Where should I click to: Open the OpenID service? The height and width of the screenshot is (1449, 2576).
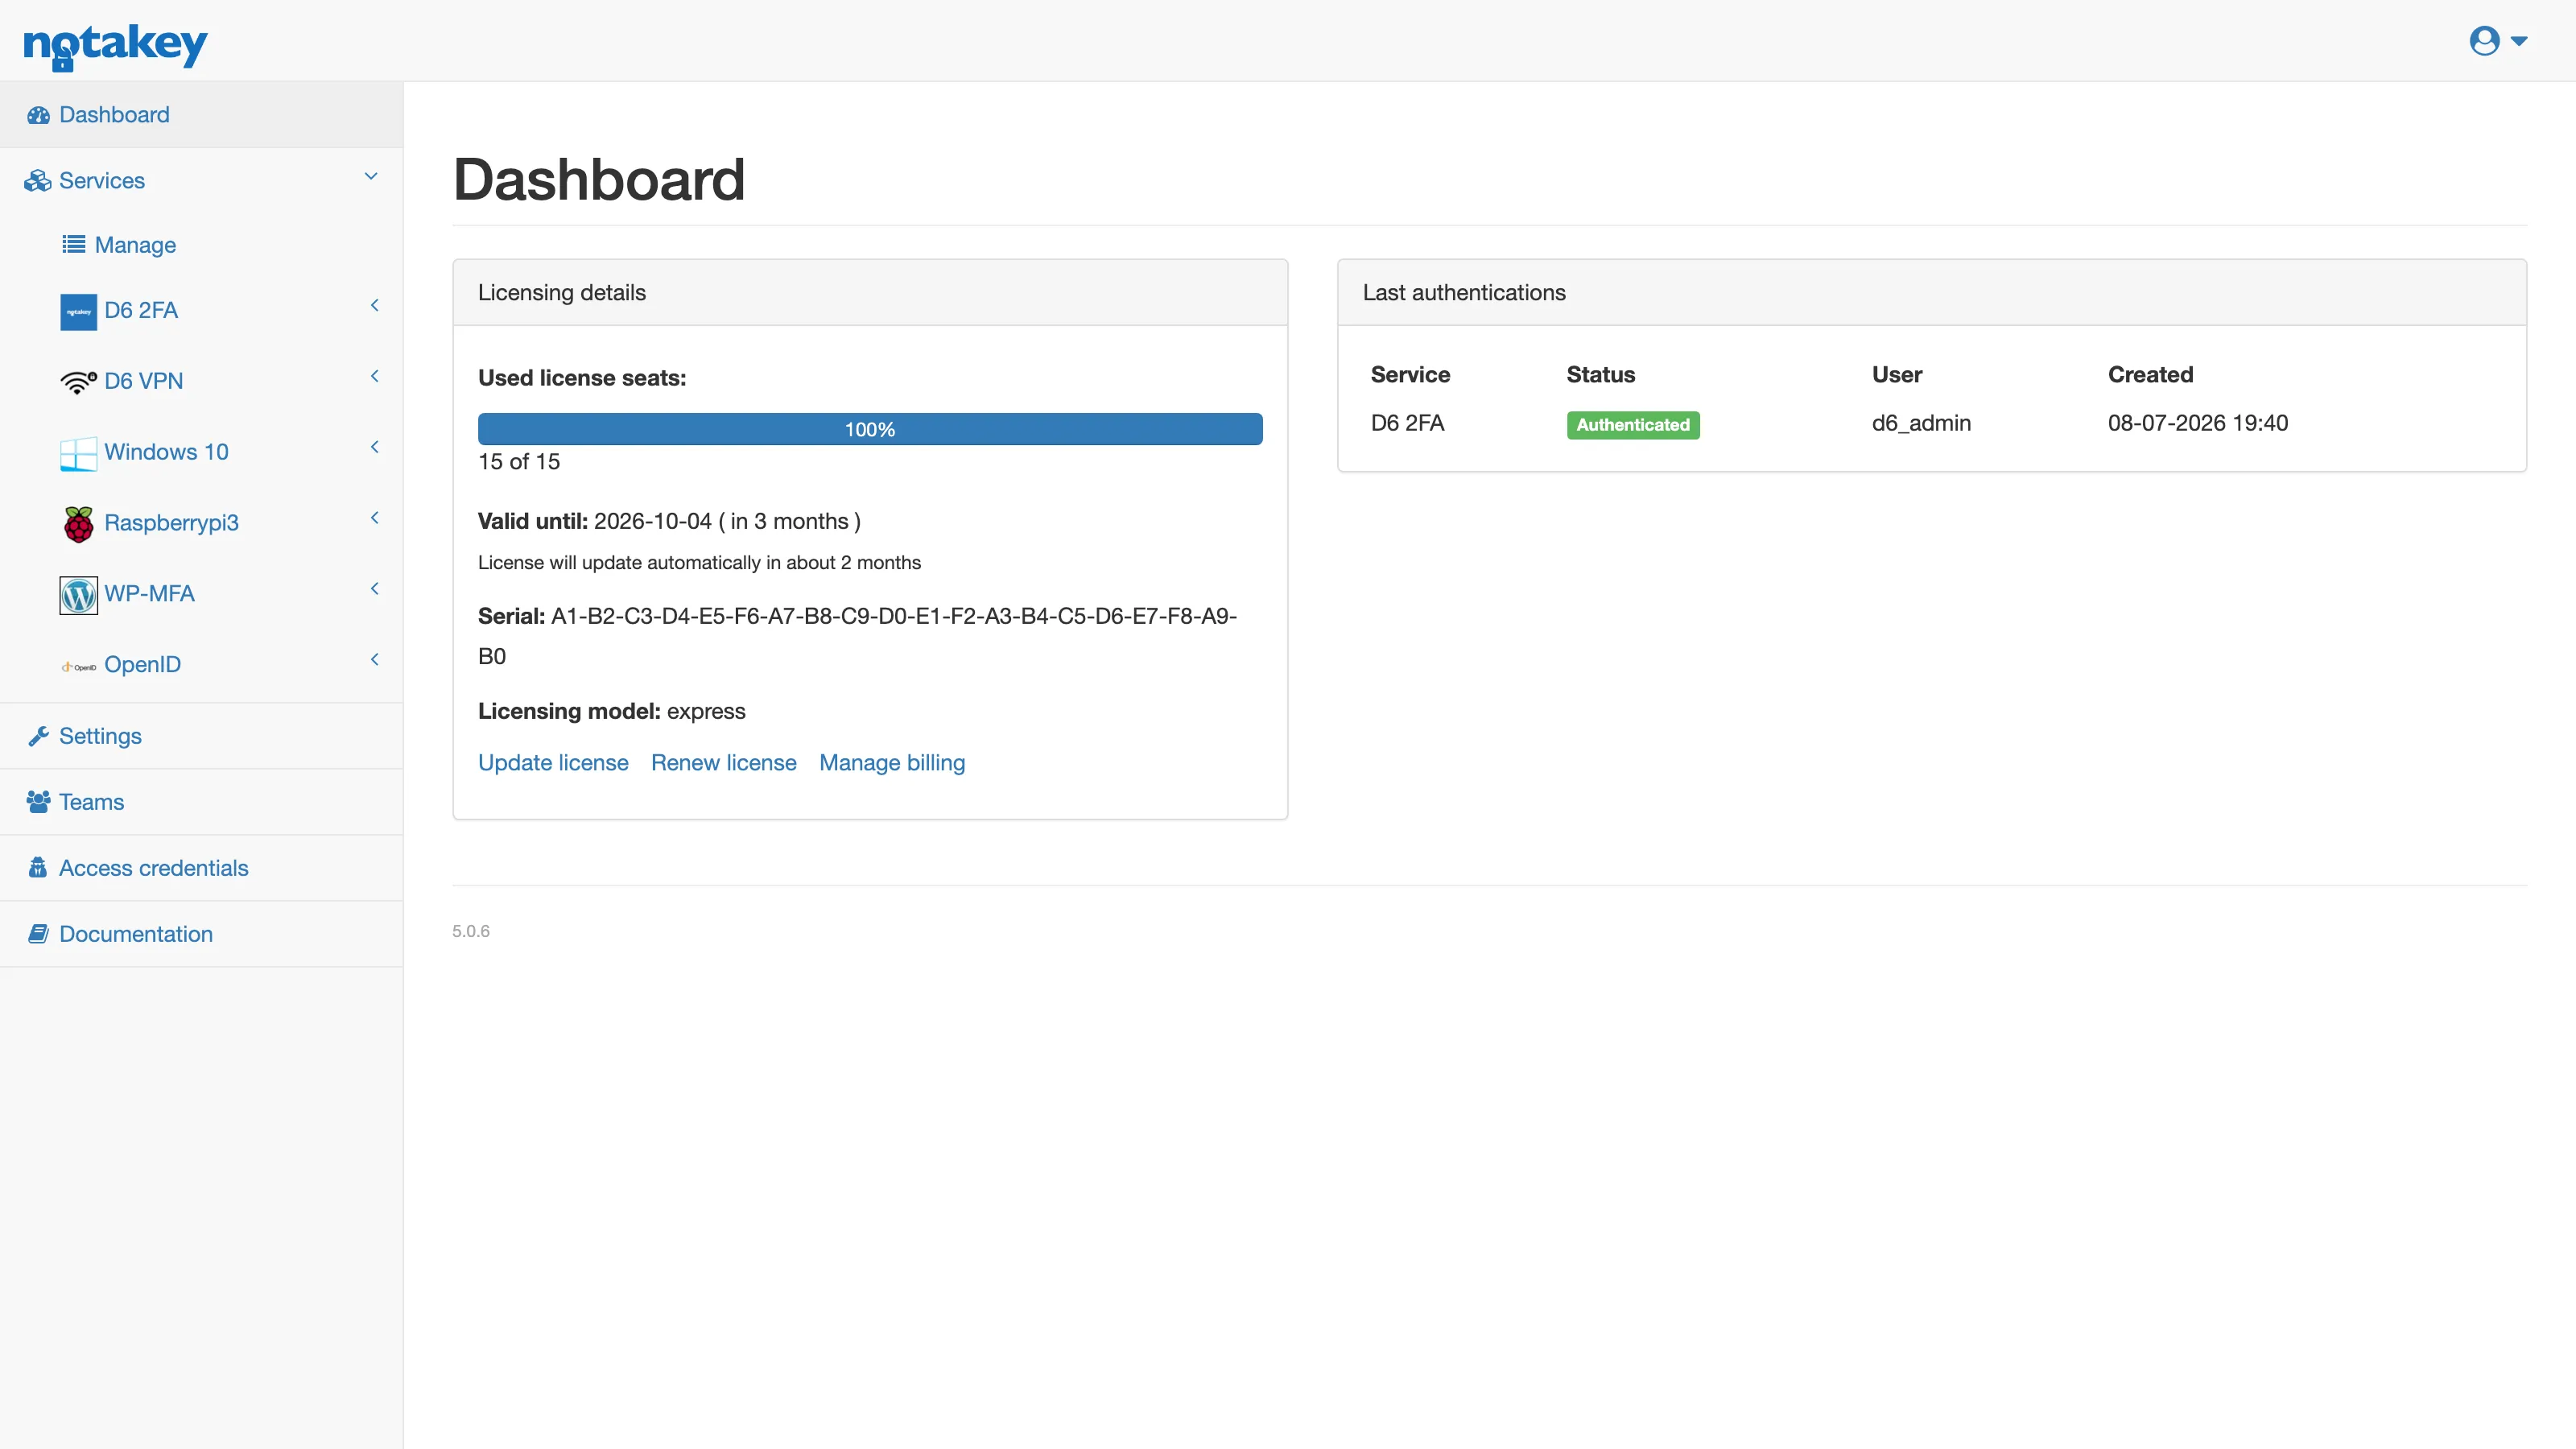click(x=142, y=665)
